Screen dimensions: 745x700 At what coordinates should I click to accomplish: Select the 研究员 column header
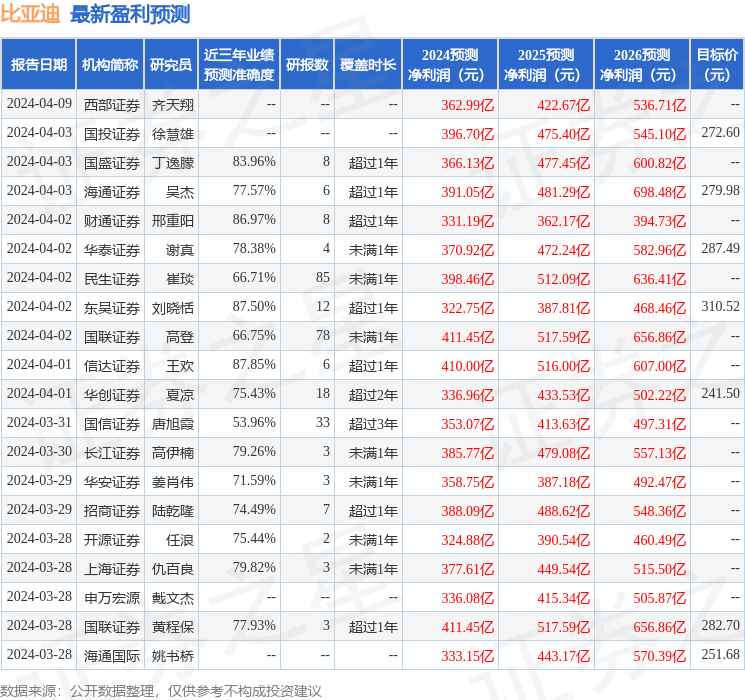point(171,65)
